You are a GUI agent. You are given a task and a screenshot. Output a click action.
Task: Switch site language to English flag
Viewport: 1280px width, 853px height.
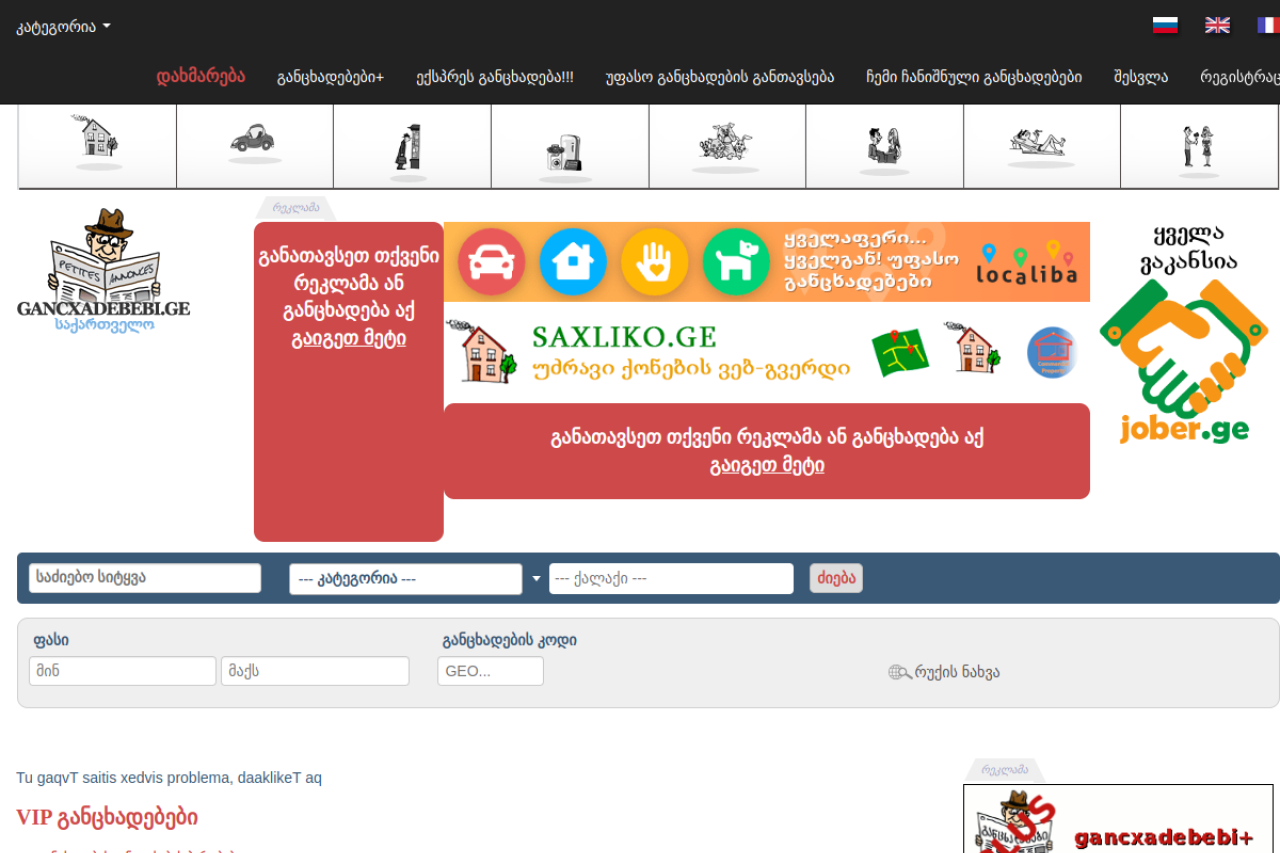click(1217, 25)
